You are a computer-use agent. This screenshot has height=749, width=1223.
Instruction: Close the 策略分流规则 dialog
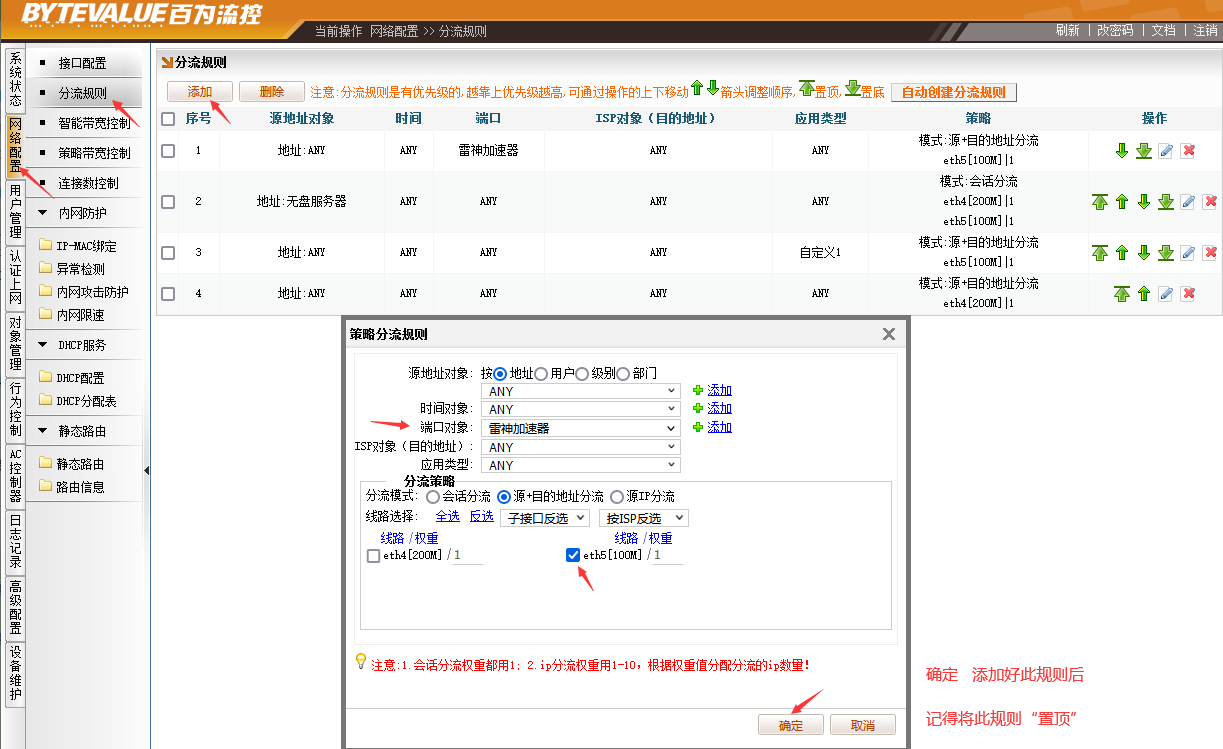click(889, 334)
